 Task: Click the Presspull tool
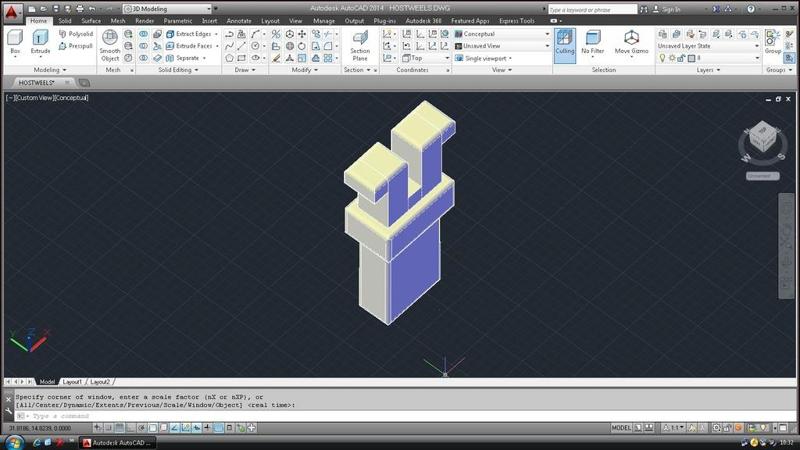[75, 46]
